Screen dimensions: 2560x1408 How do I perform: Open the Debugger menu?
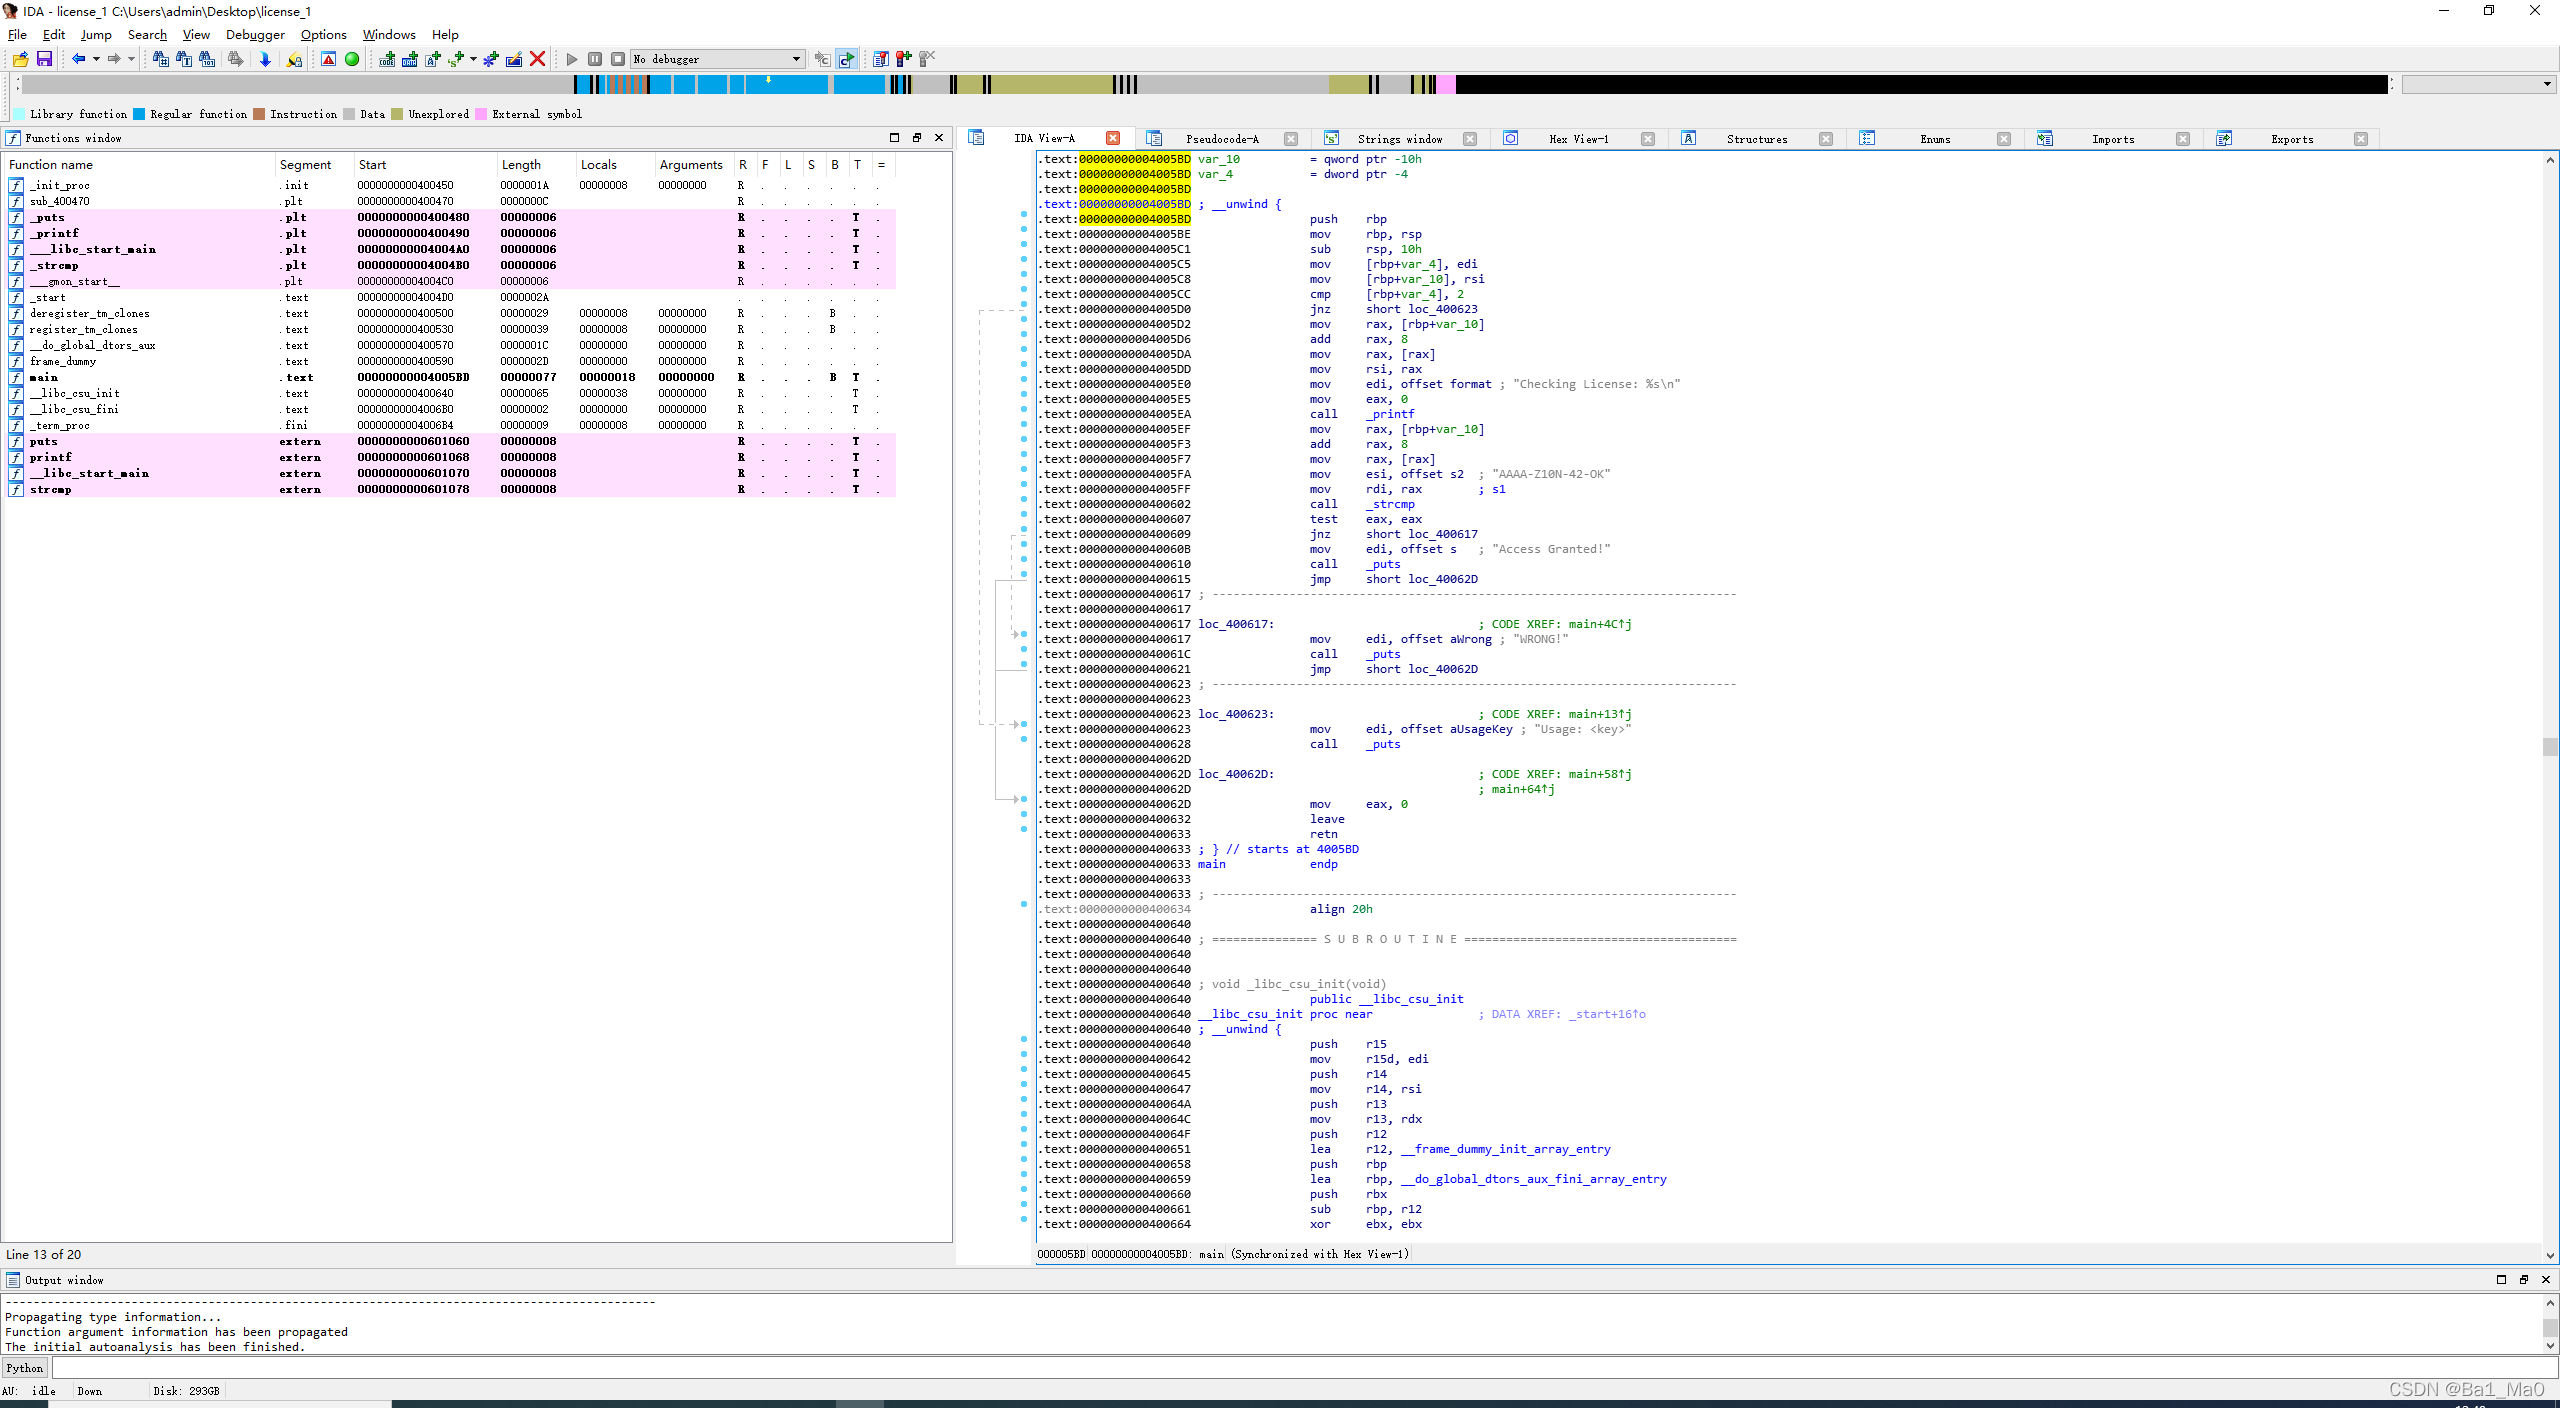[255, 34]
